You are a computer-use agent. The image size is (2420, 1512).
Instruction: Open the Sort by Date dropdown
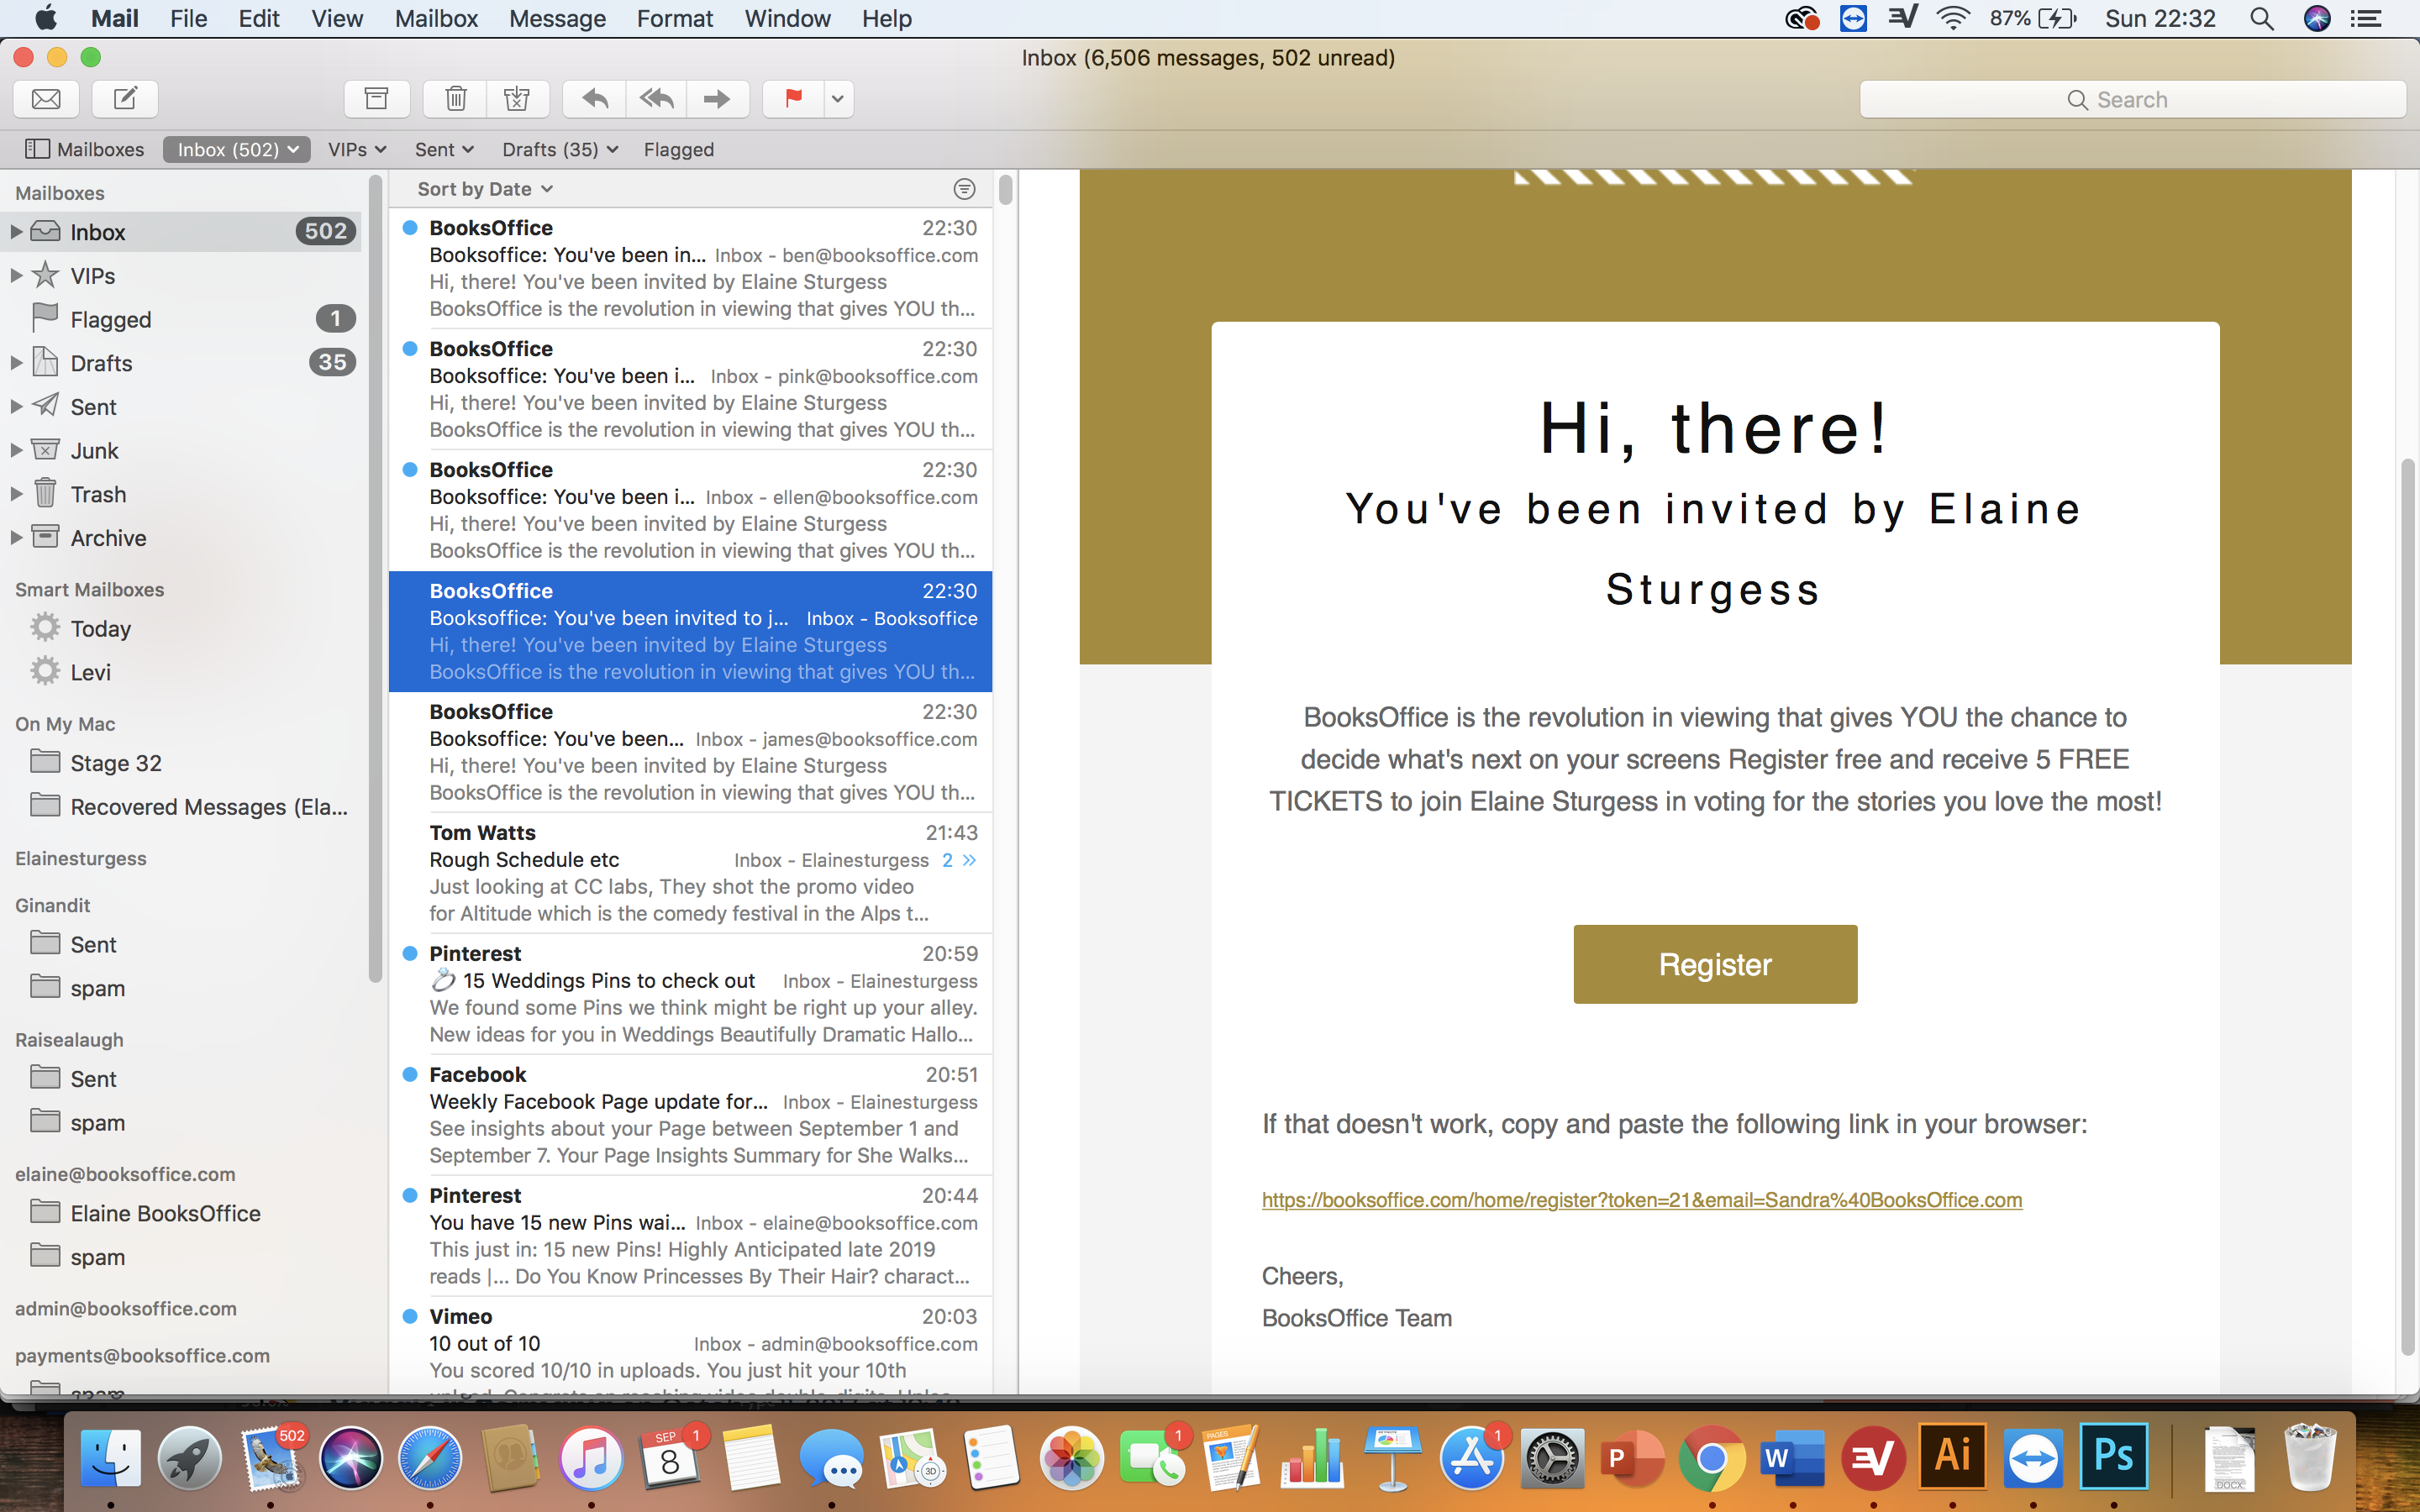pyautogui.click(x=485, y=189)
